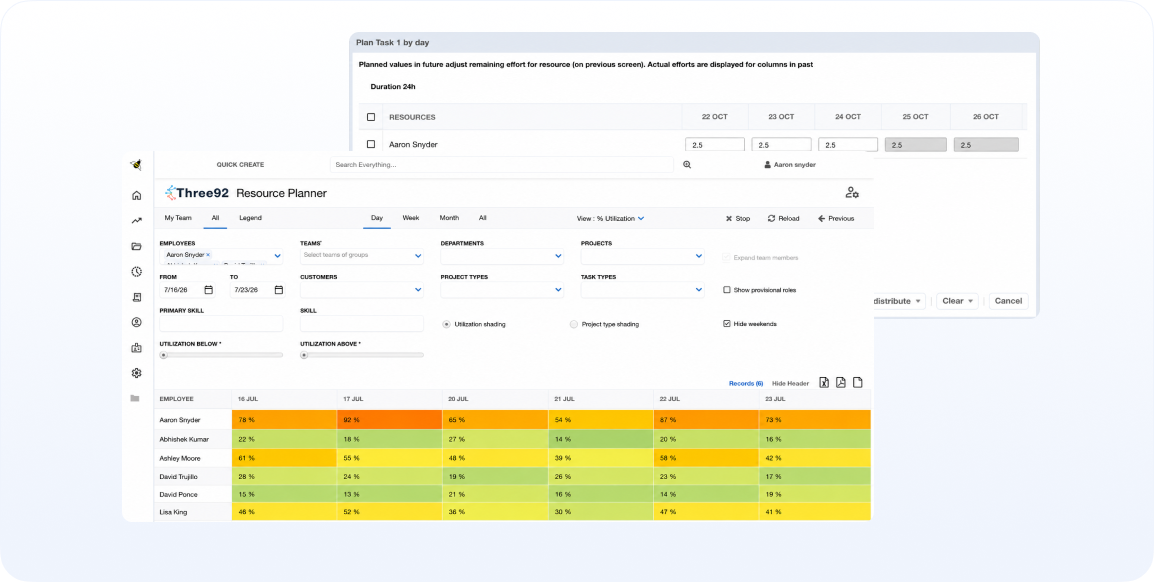Expand the Teams dropdown
The height and width of the screenshot is (582, 1154).
[361, 256]
